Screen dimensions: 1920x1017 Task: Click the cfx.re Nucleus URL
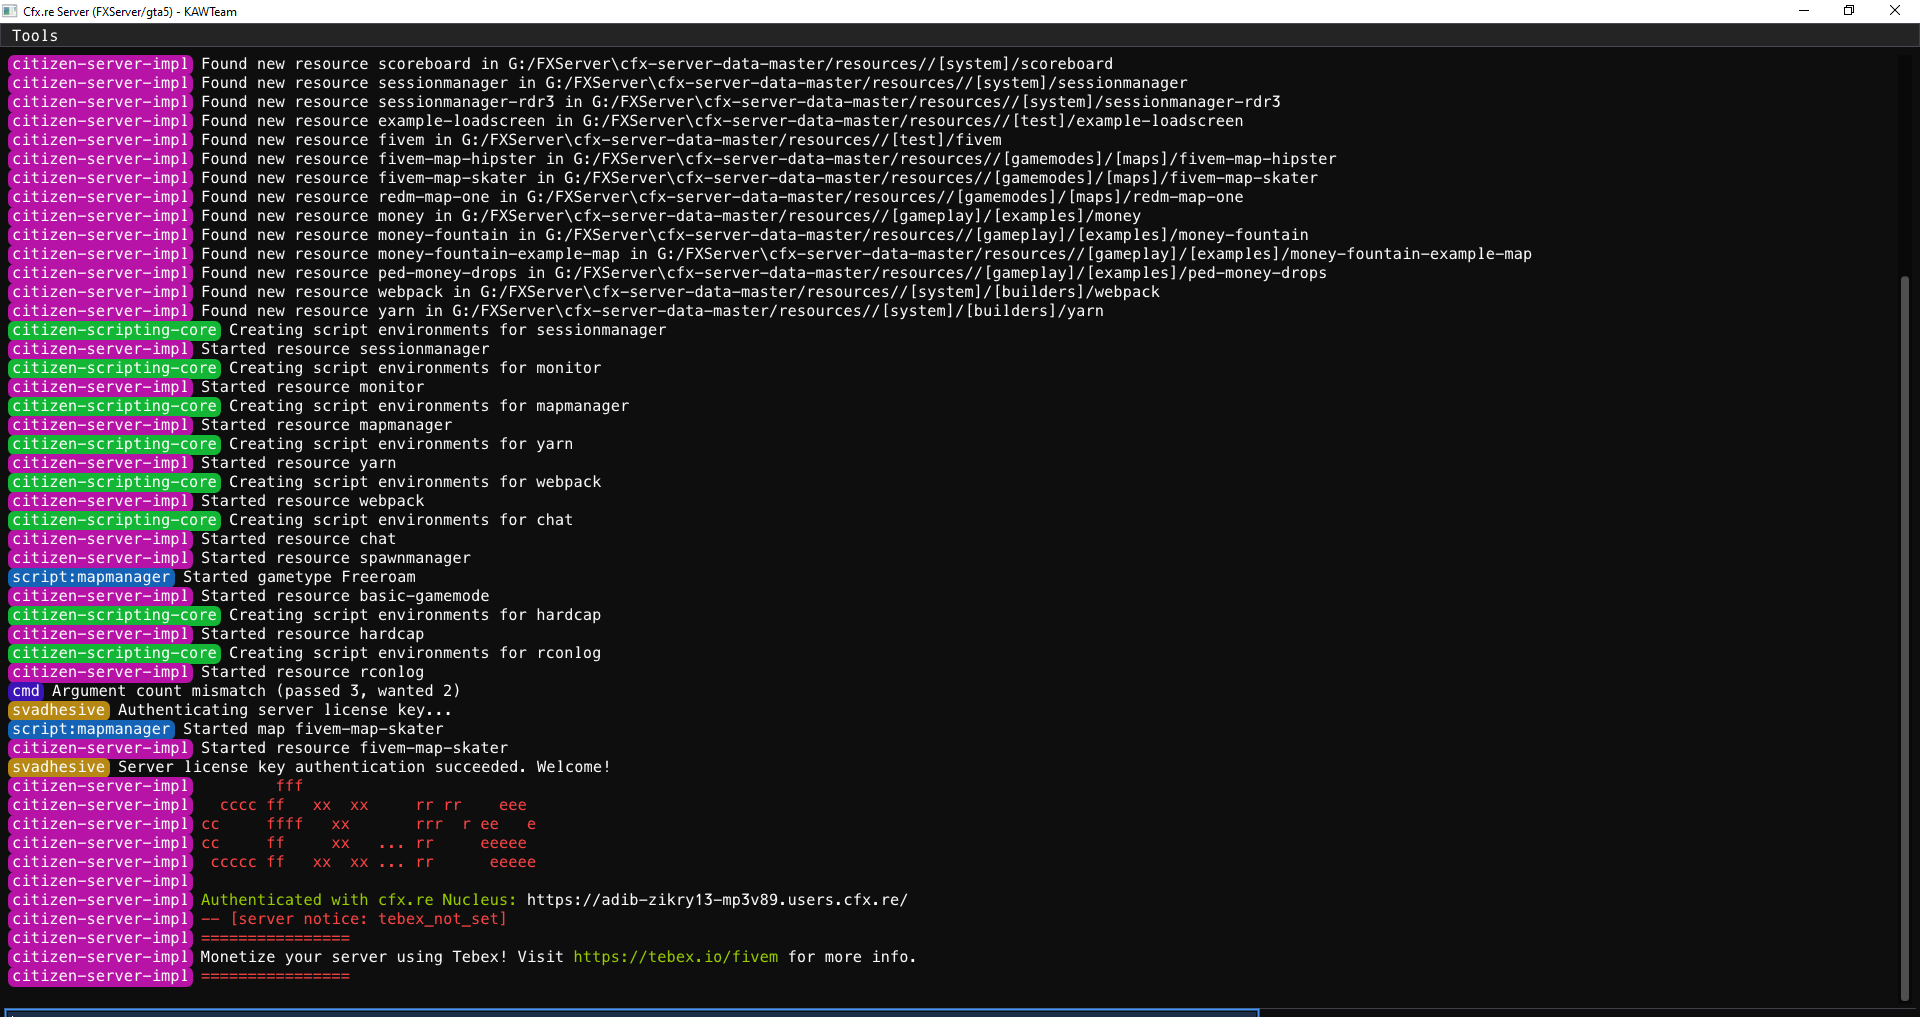717,900
